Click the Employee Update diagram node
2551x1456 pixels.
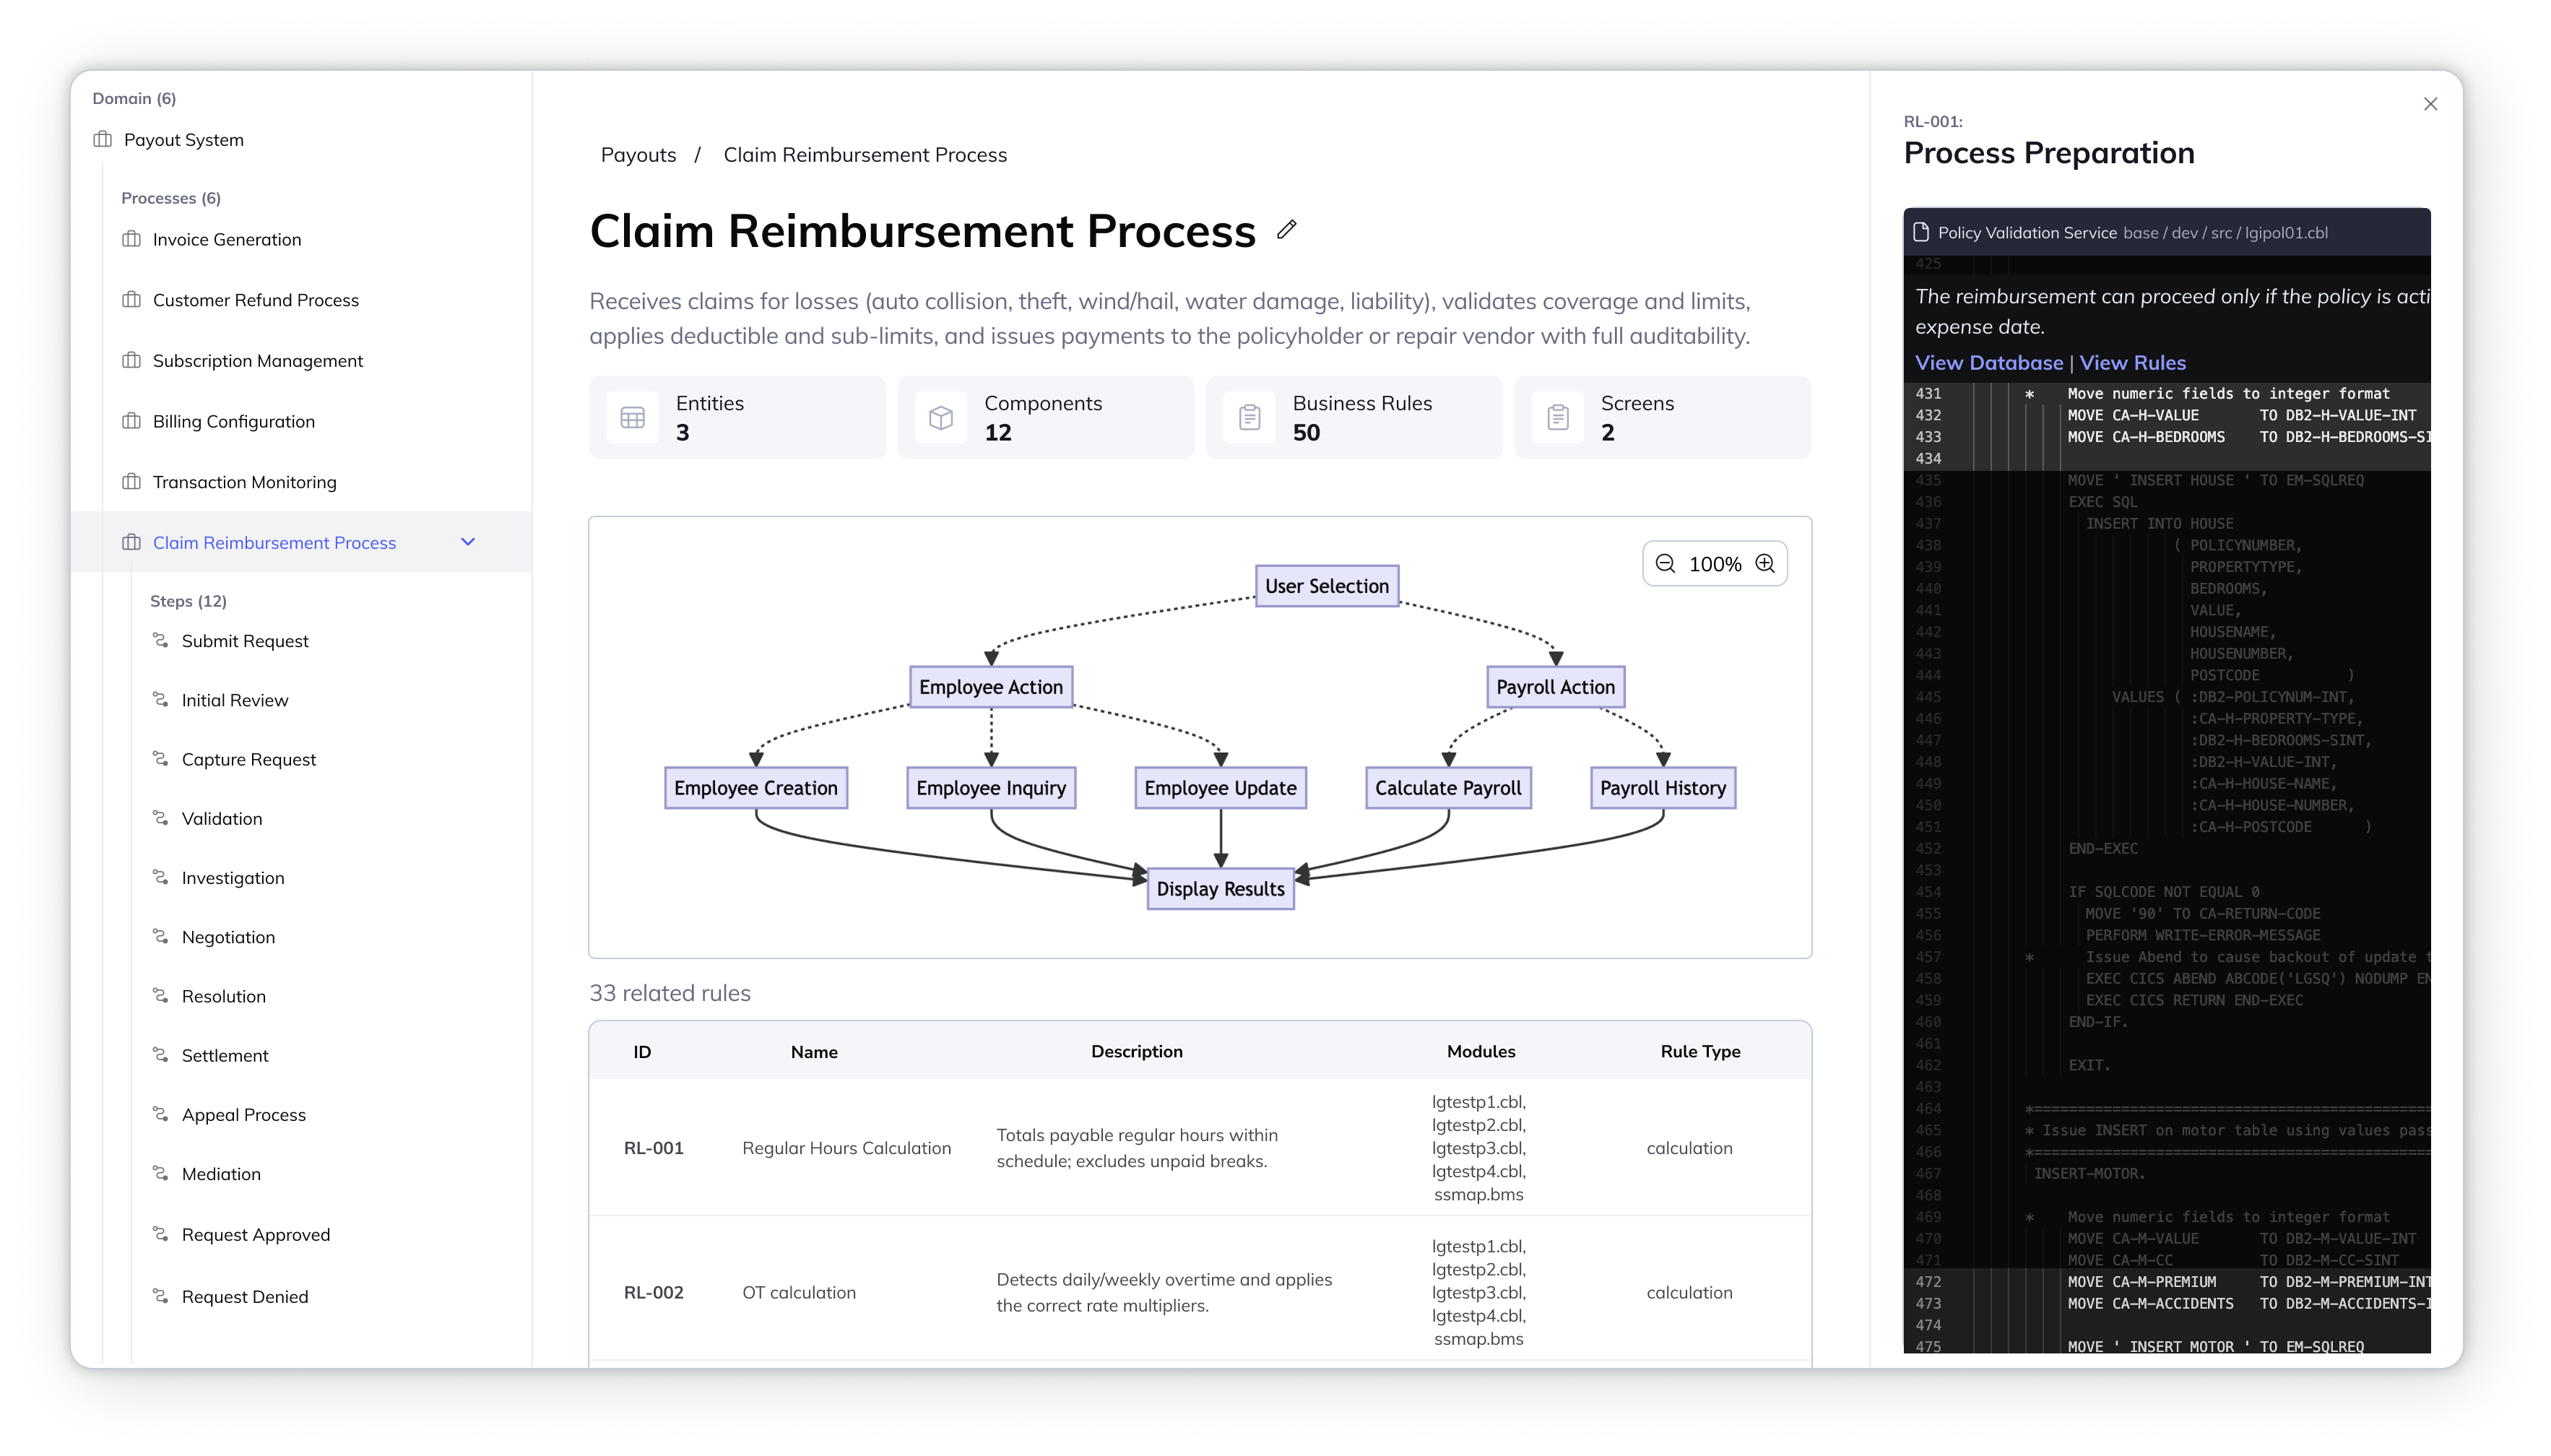[1220, 788]
